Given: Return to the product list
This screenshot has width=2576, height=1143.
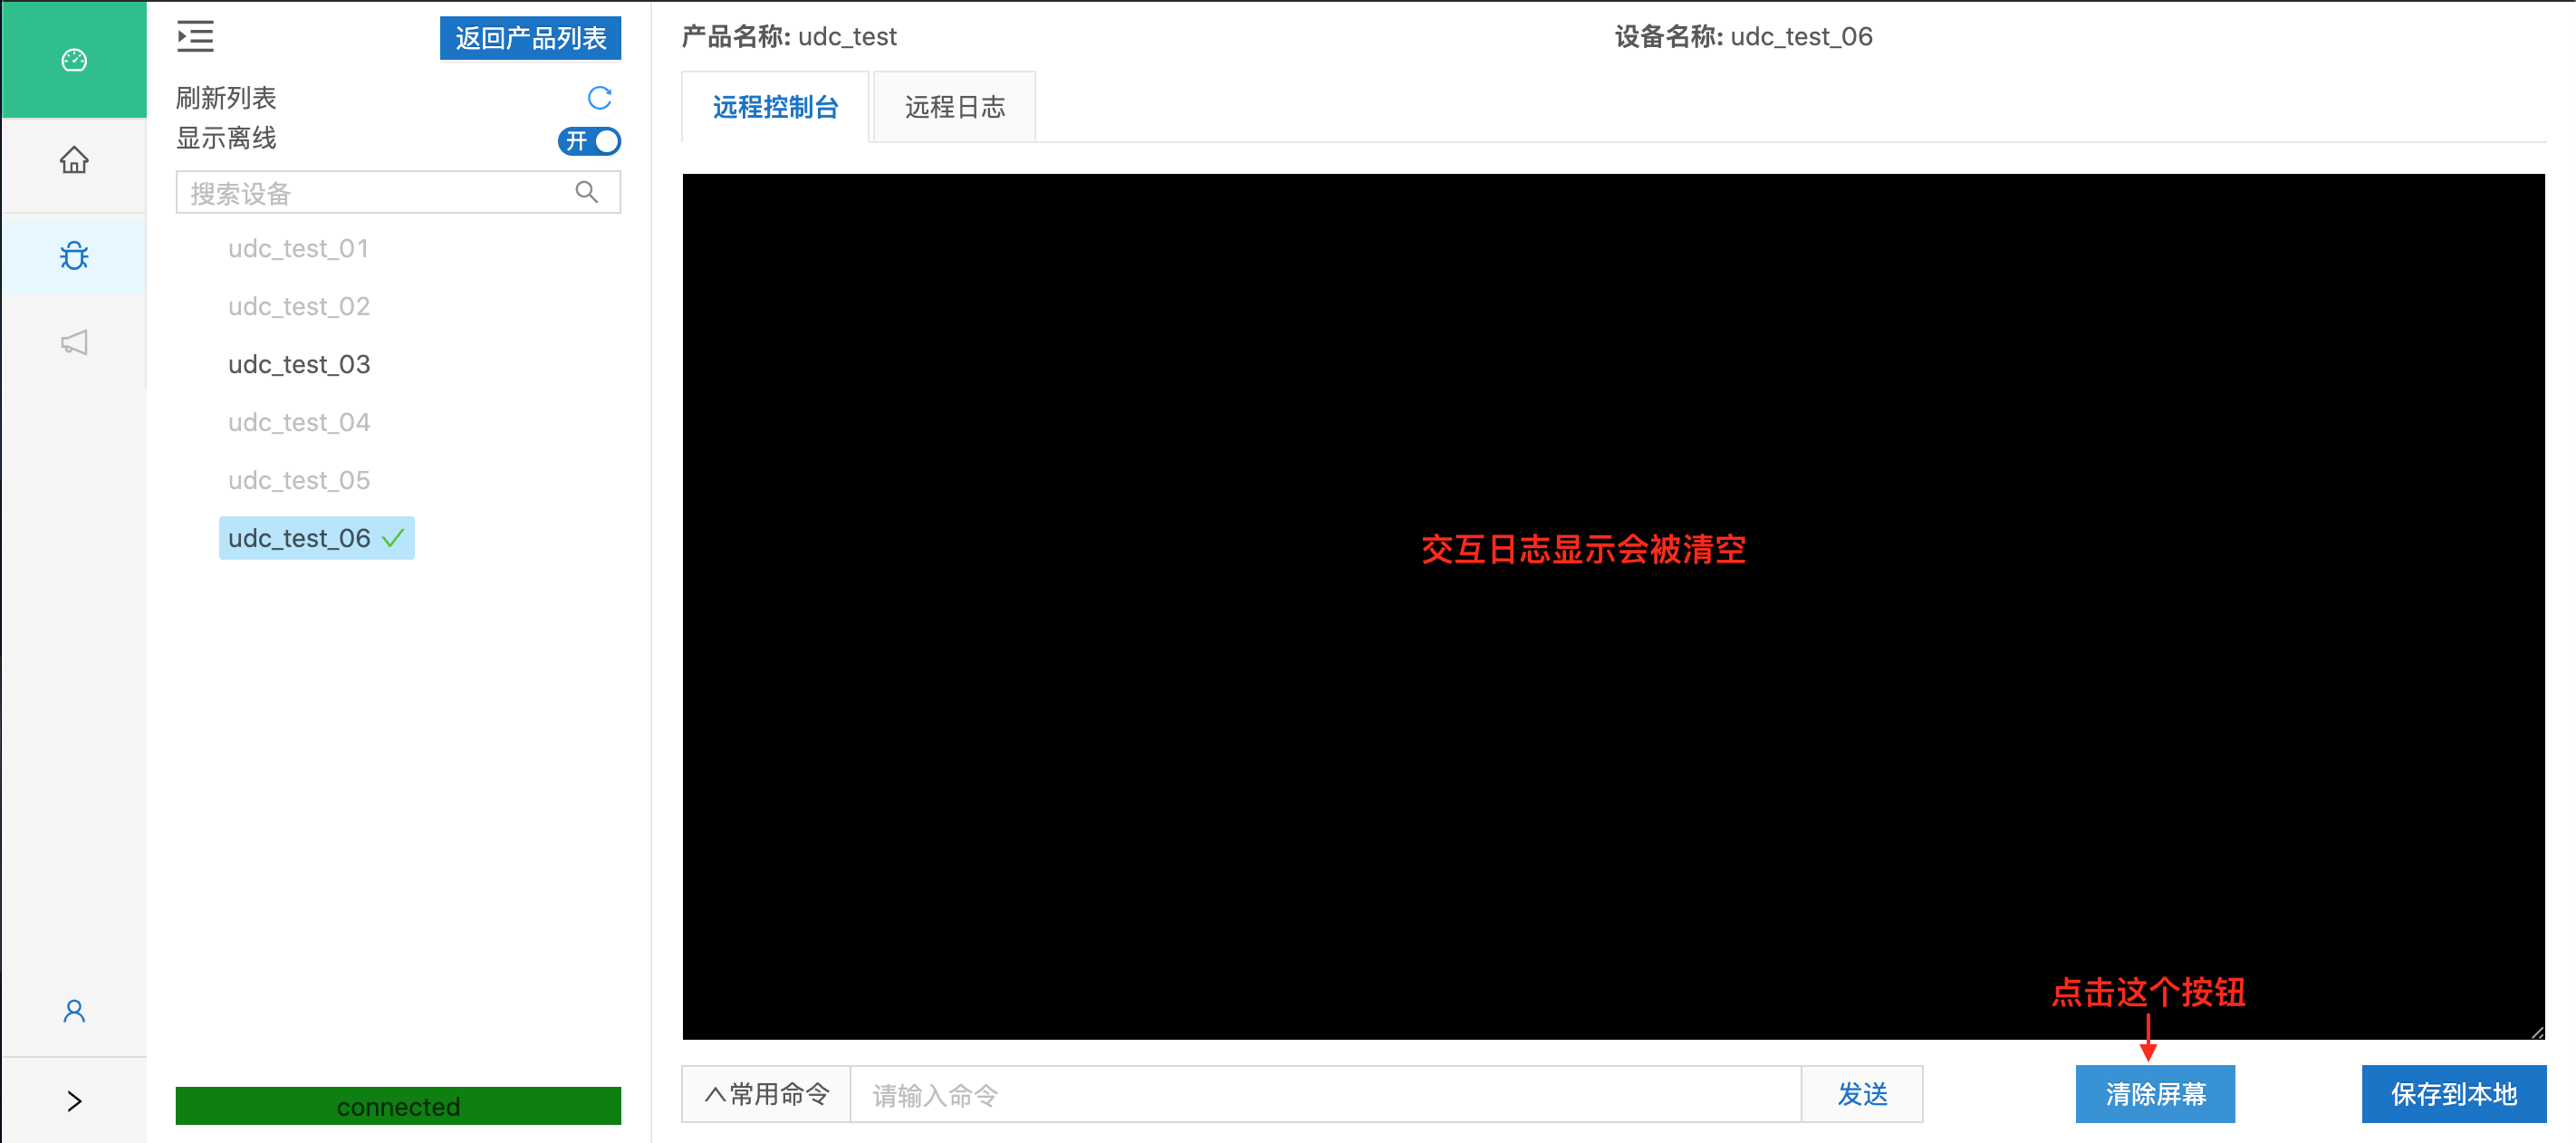Looking at the screenshot, I should [x=530, y=38].
